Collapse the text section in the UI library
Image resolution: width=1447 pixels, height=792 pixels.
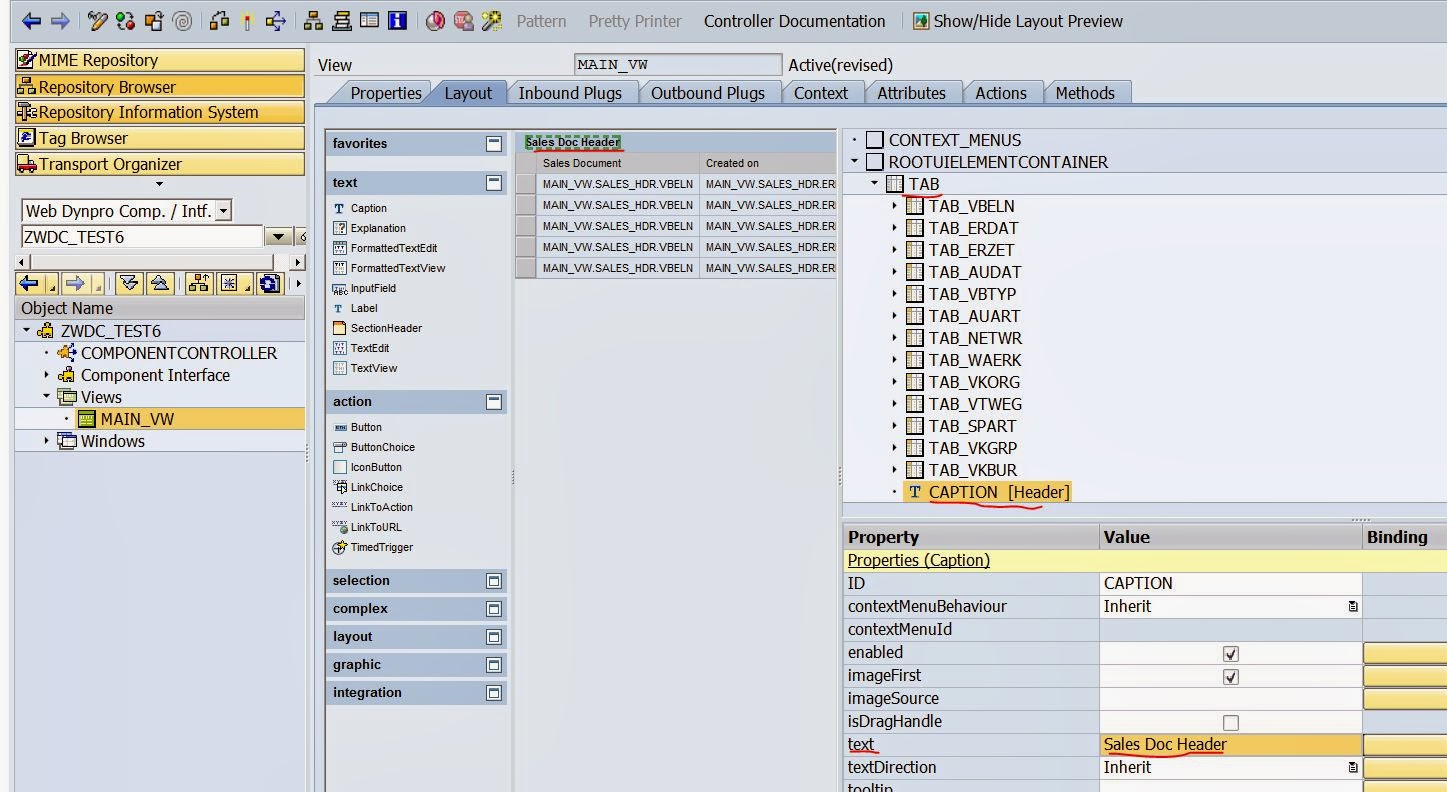pyautogui.click(x=493, y=183)
